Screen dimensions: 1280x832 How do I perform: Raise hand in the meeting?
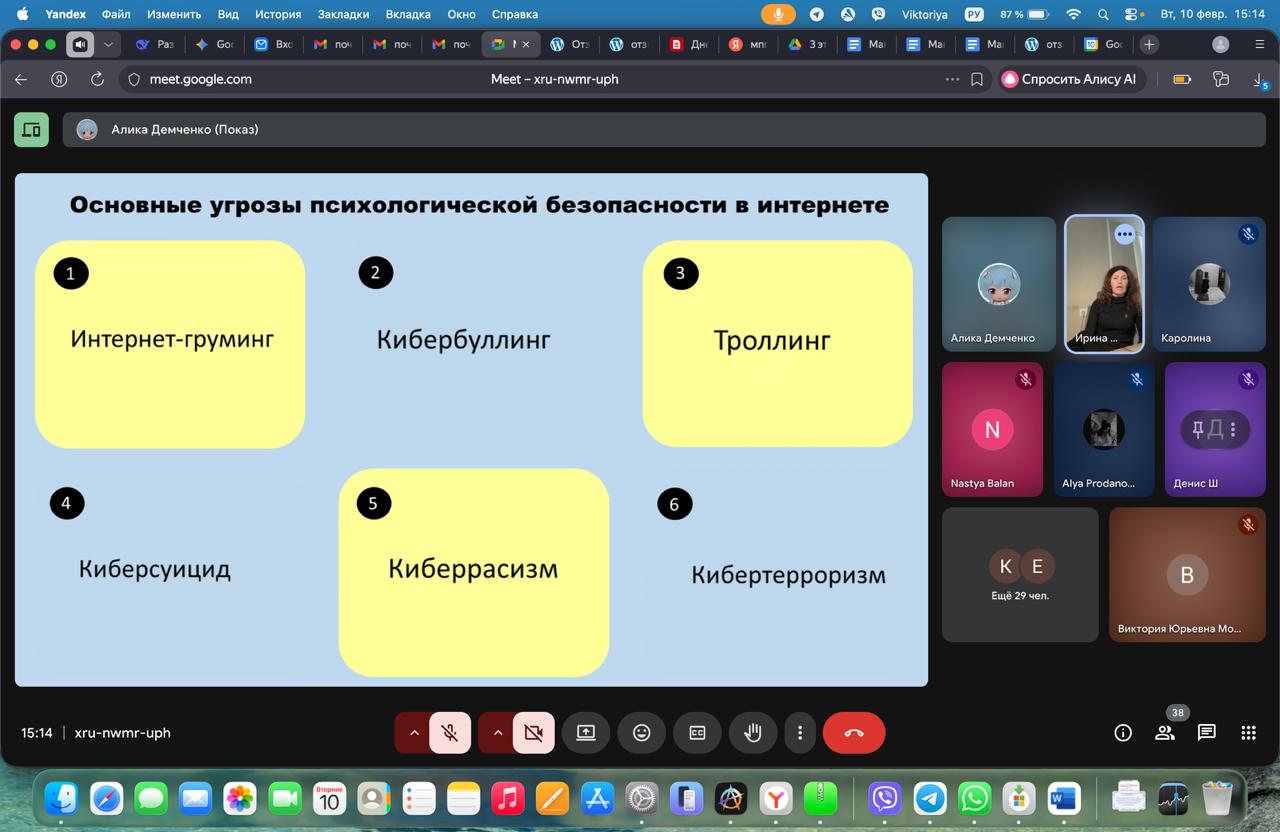click(753, 733)
